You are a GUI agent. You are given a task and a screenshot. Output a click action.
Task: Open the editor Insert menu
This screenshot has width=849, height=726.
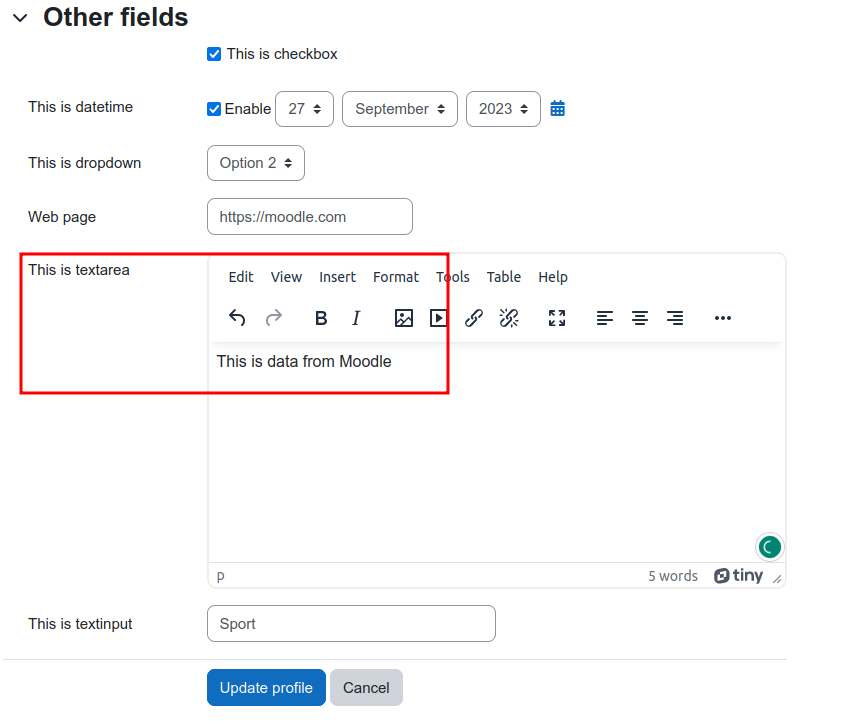pyautogui.click(x=337, y=277)
